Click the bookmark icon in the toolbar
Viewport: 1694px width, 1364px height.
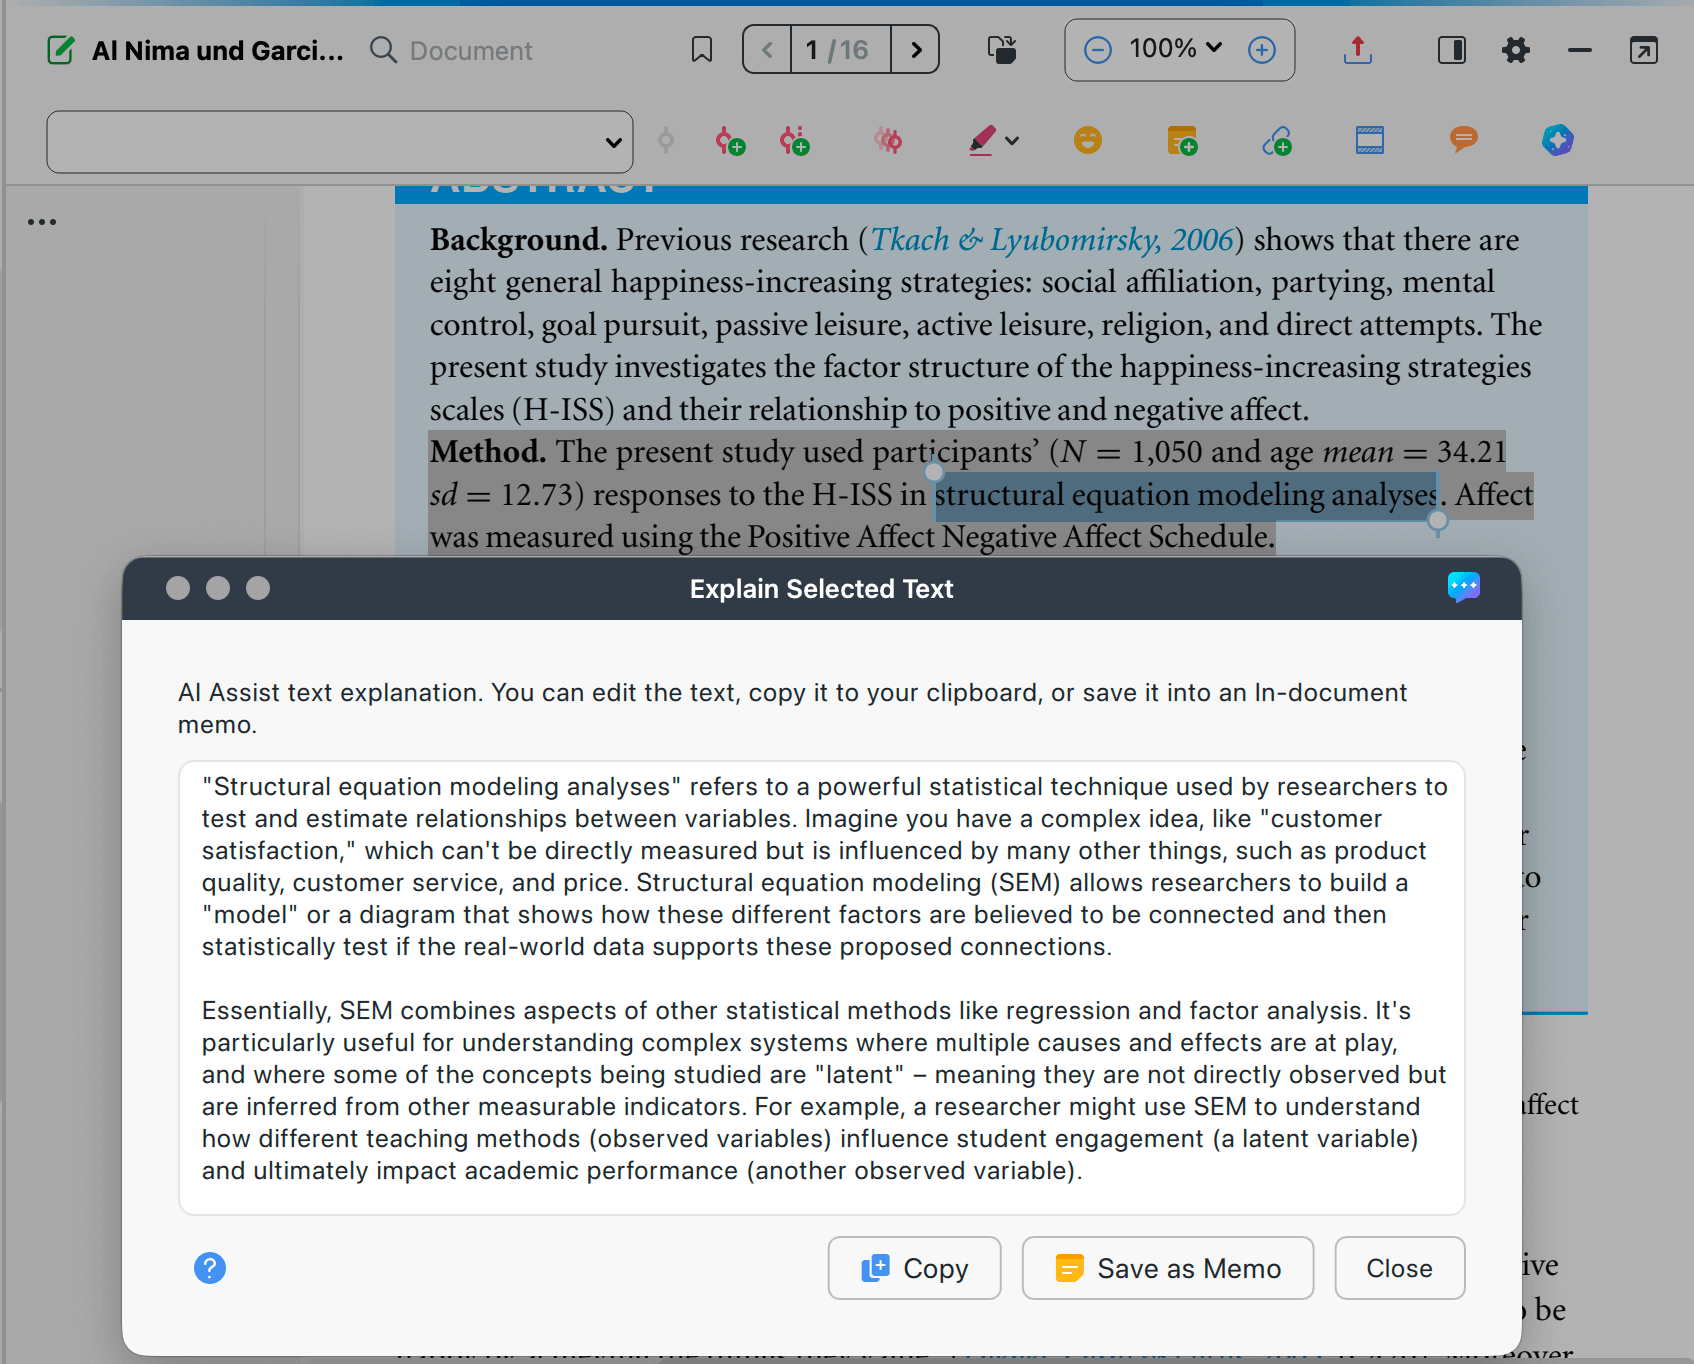[x=702, y=50]
